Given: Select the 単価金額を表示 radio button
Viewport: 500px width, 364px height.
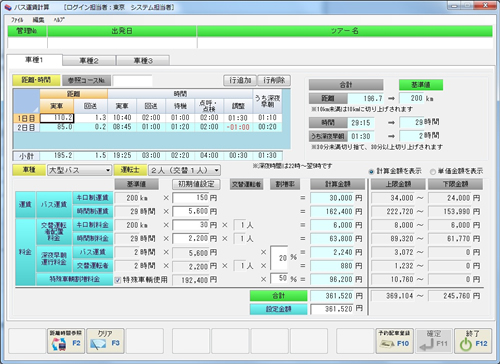Looking at the screenshot, I should click(433, 172).
